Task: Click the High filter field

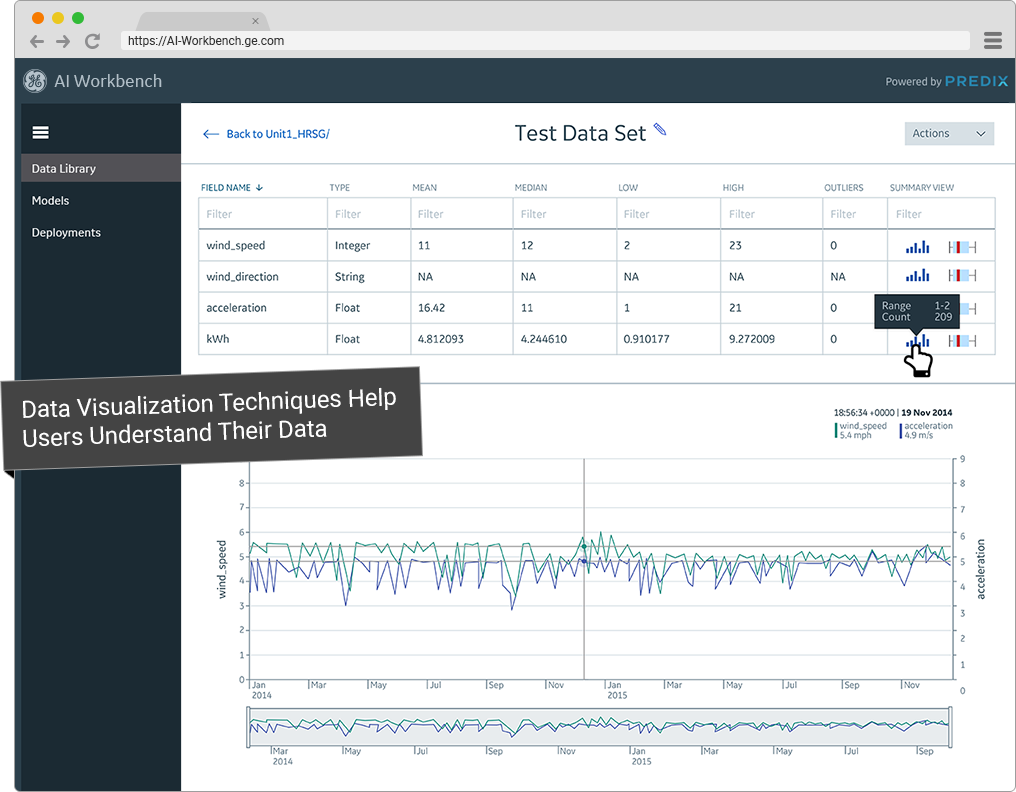Action: pyautogui.click(x=771, y=214)
